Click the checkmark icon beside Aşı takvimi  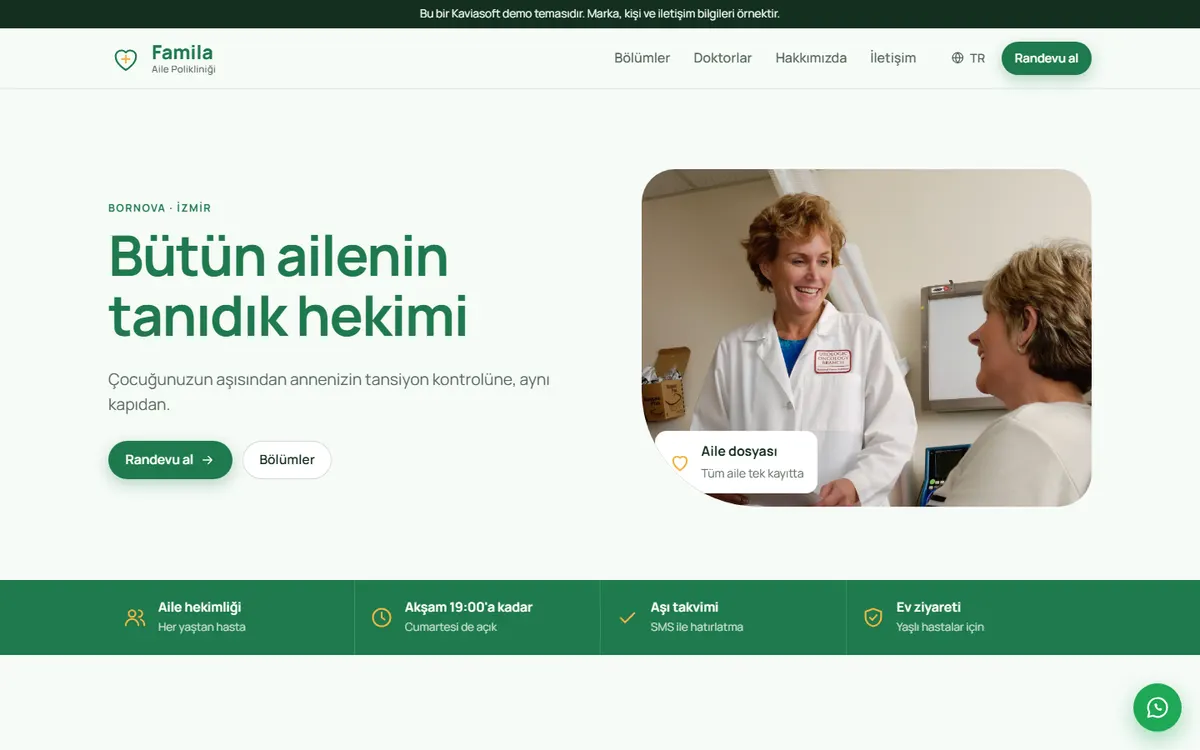627,618
